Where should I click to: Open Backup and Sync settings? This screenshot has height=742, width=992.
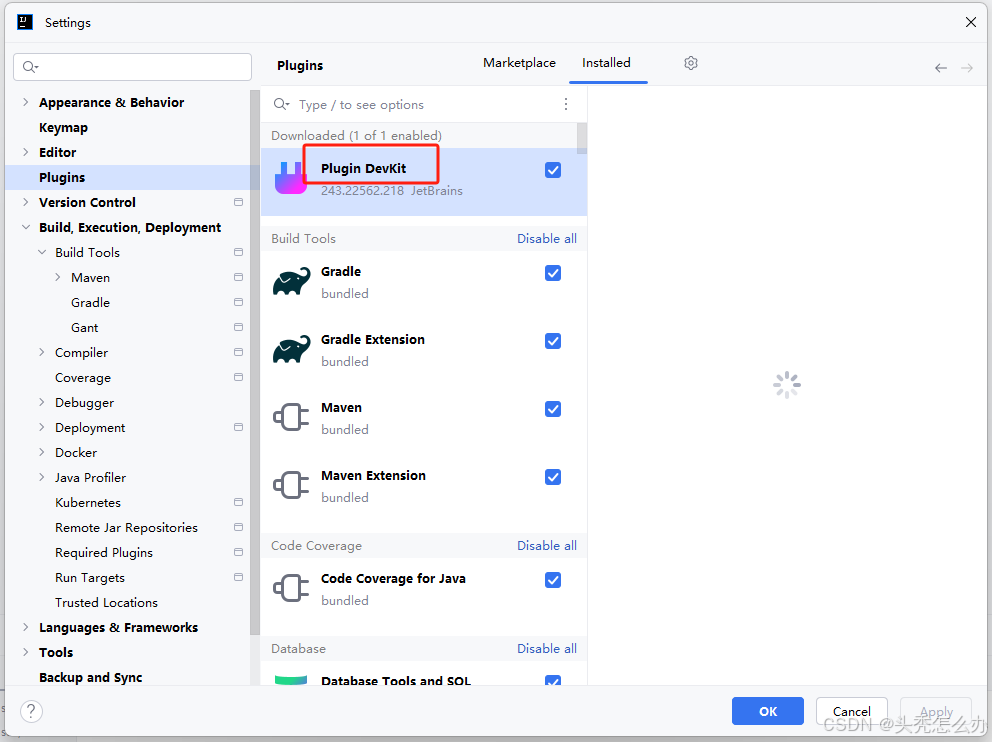90,677
